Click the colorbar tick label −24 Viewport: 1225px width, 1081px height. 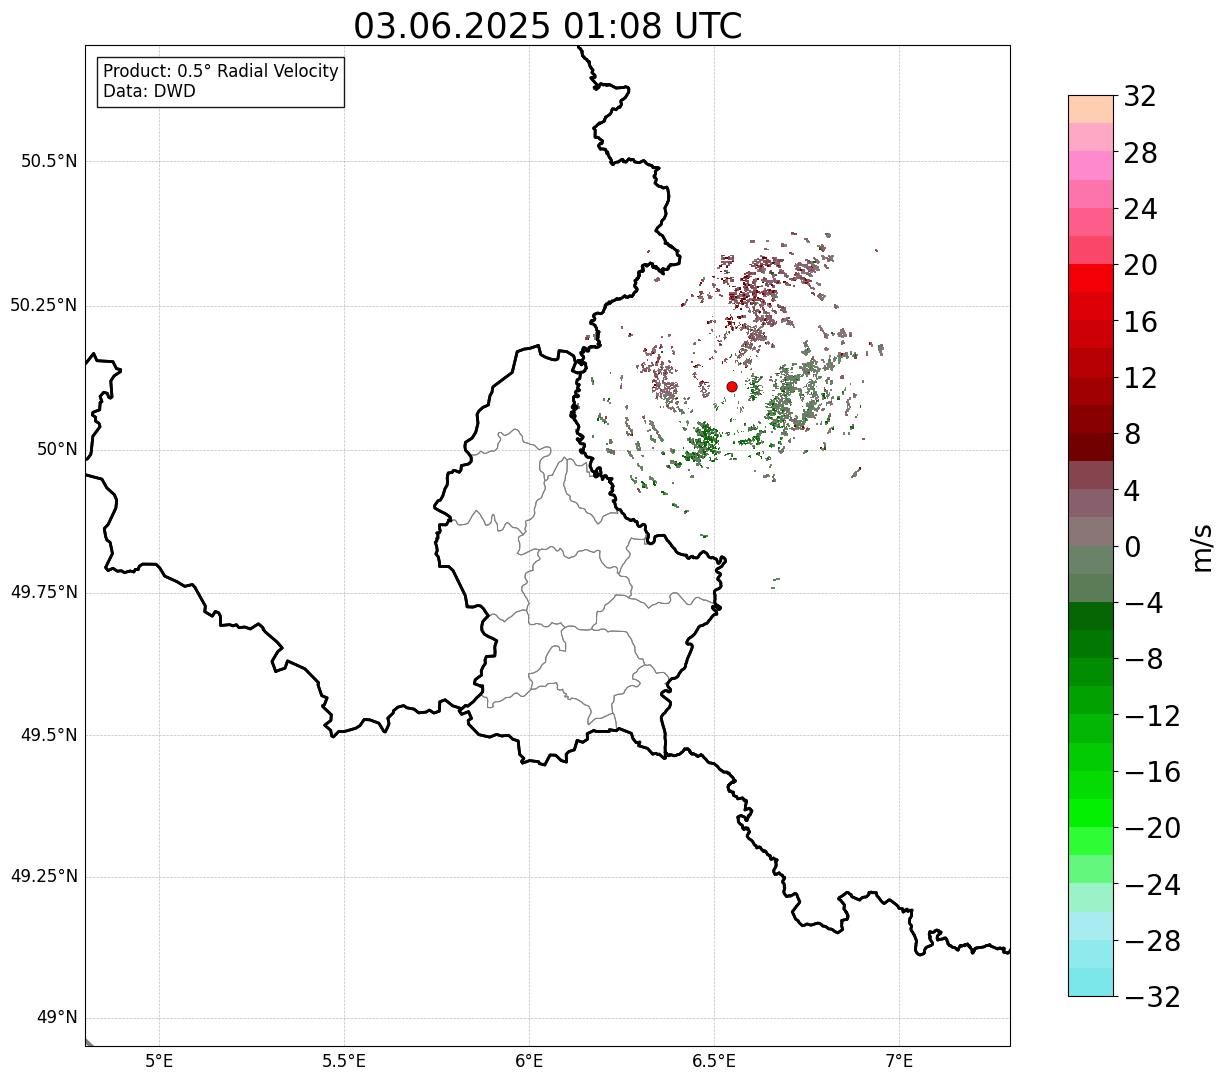click(1151, 885)
